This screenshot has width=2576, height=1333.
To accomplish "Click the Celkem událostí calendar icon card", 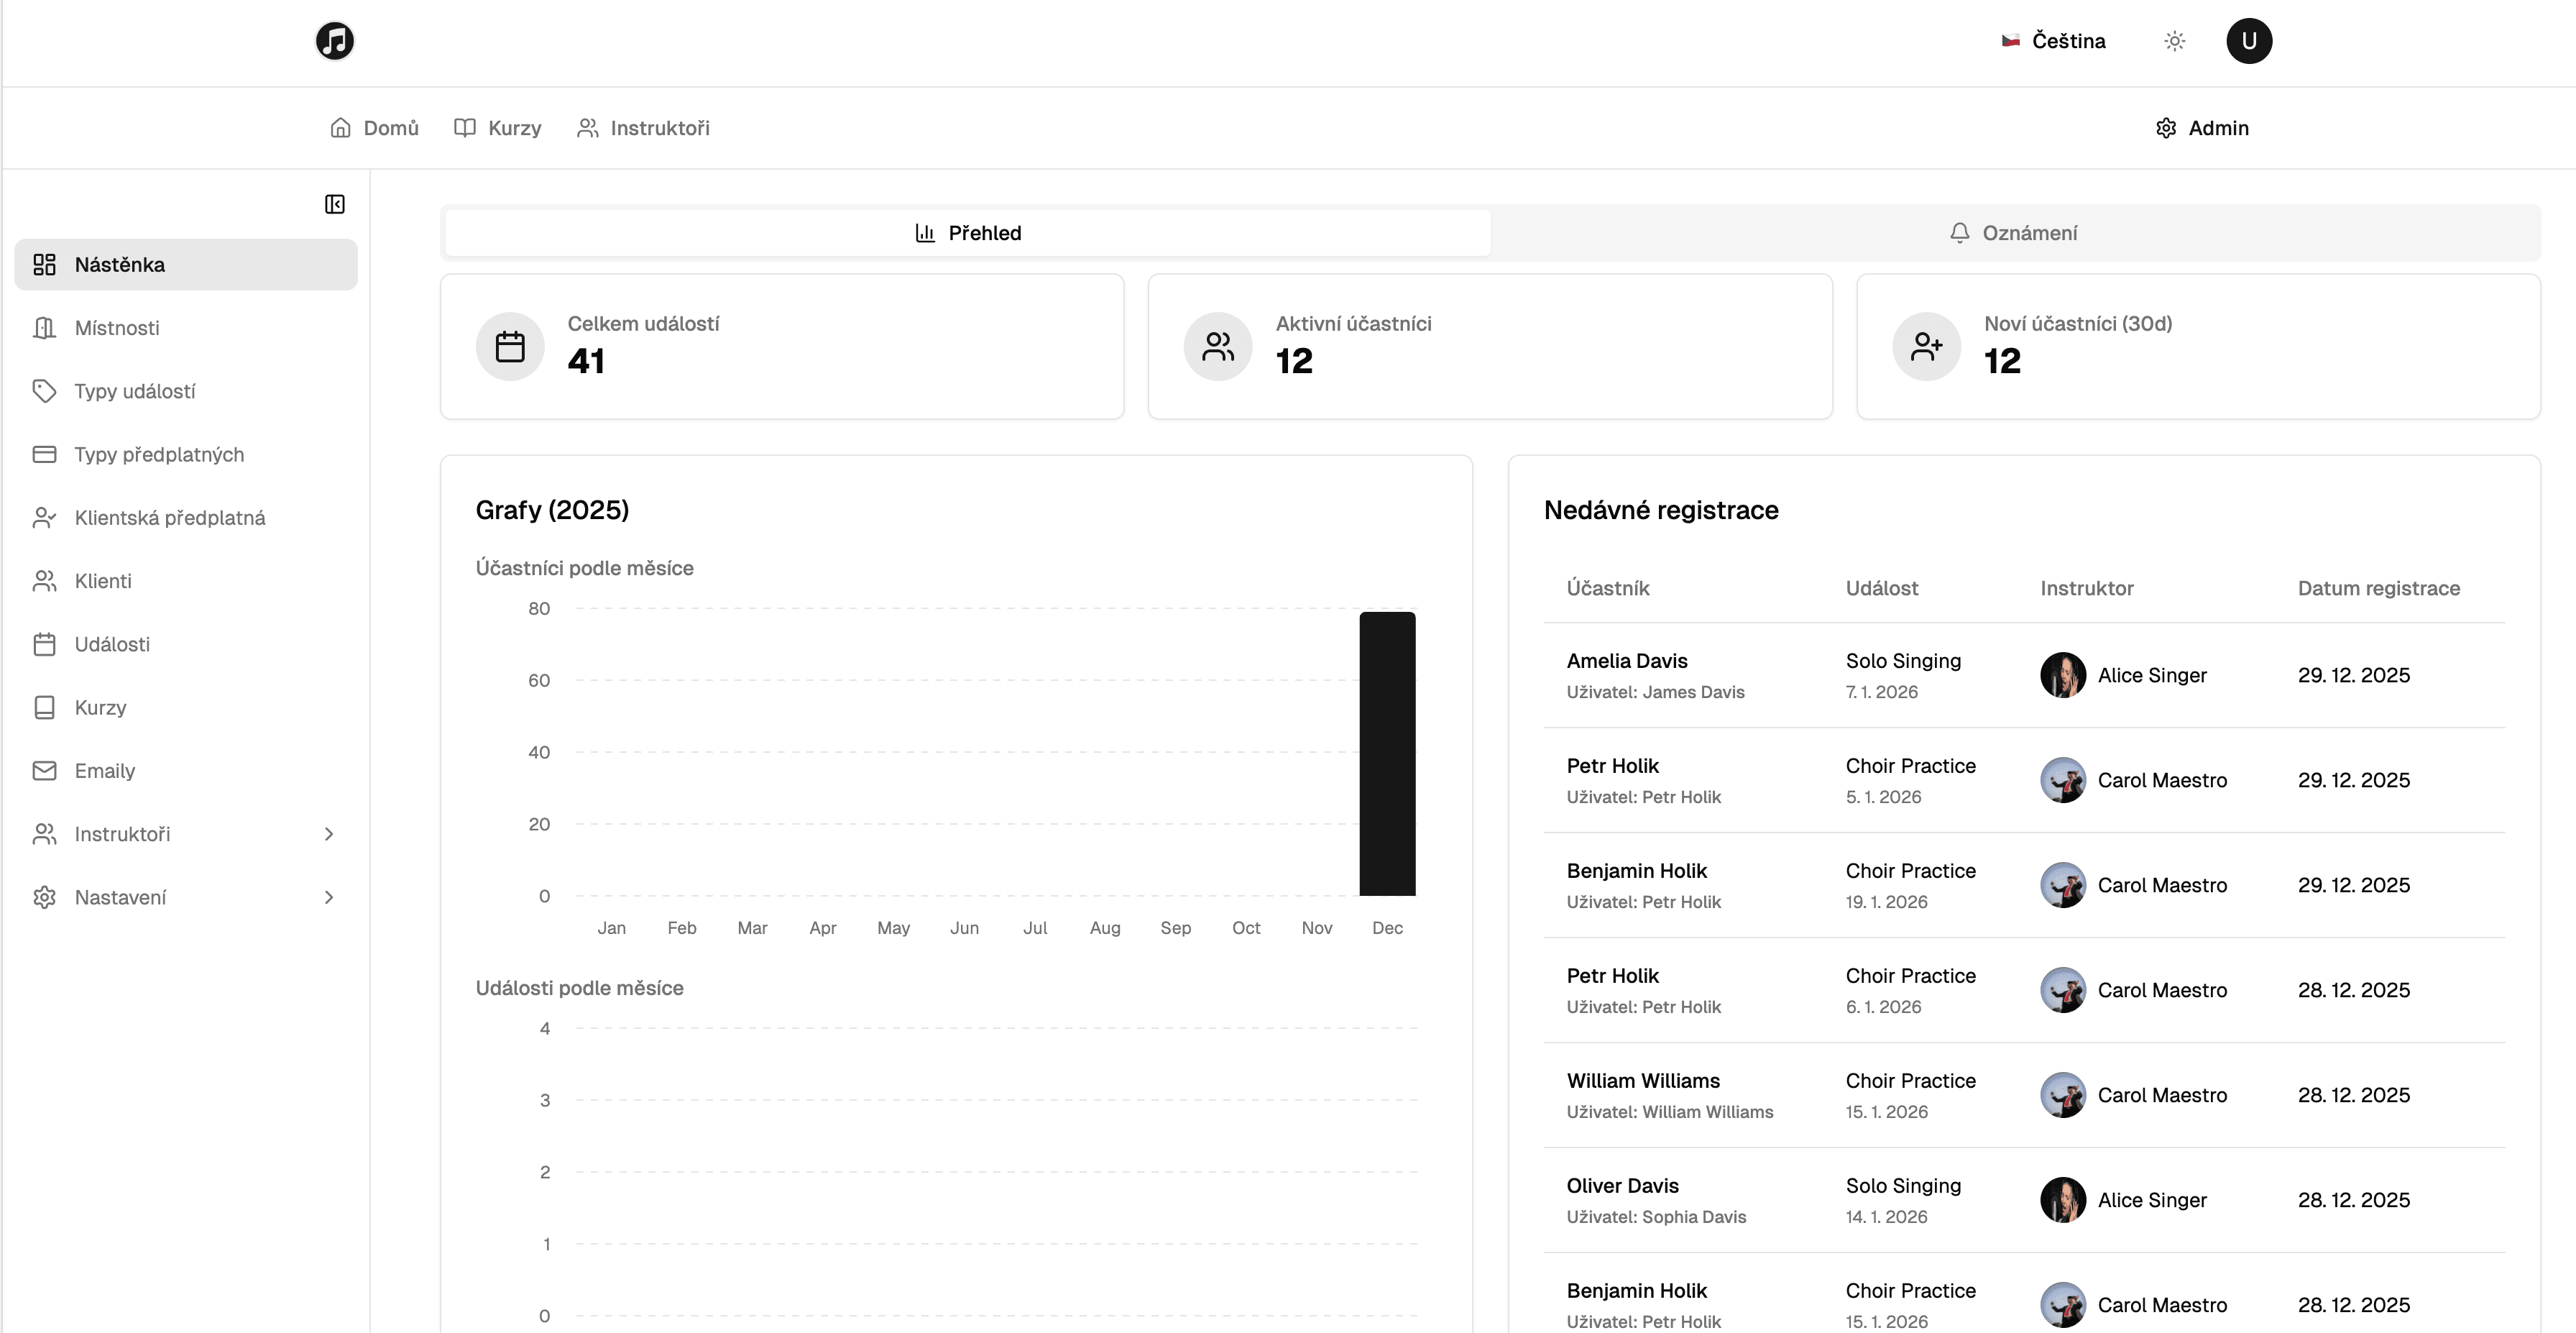I will point(510,346).
